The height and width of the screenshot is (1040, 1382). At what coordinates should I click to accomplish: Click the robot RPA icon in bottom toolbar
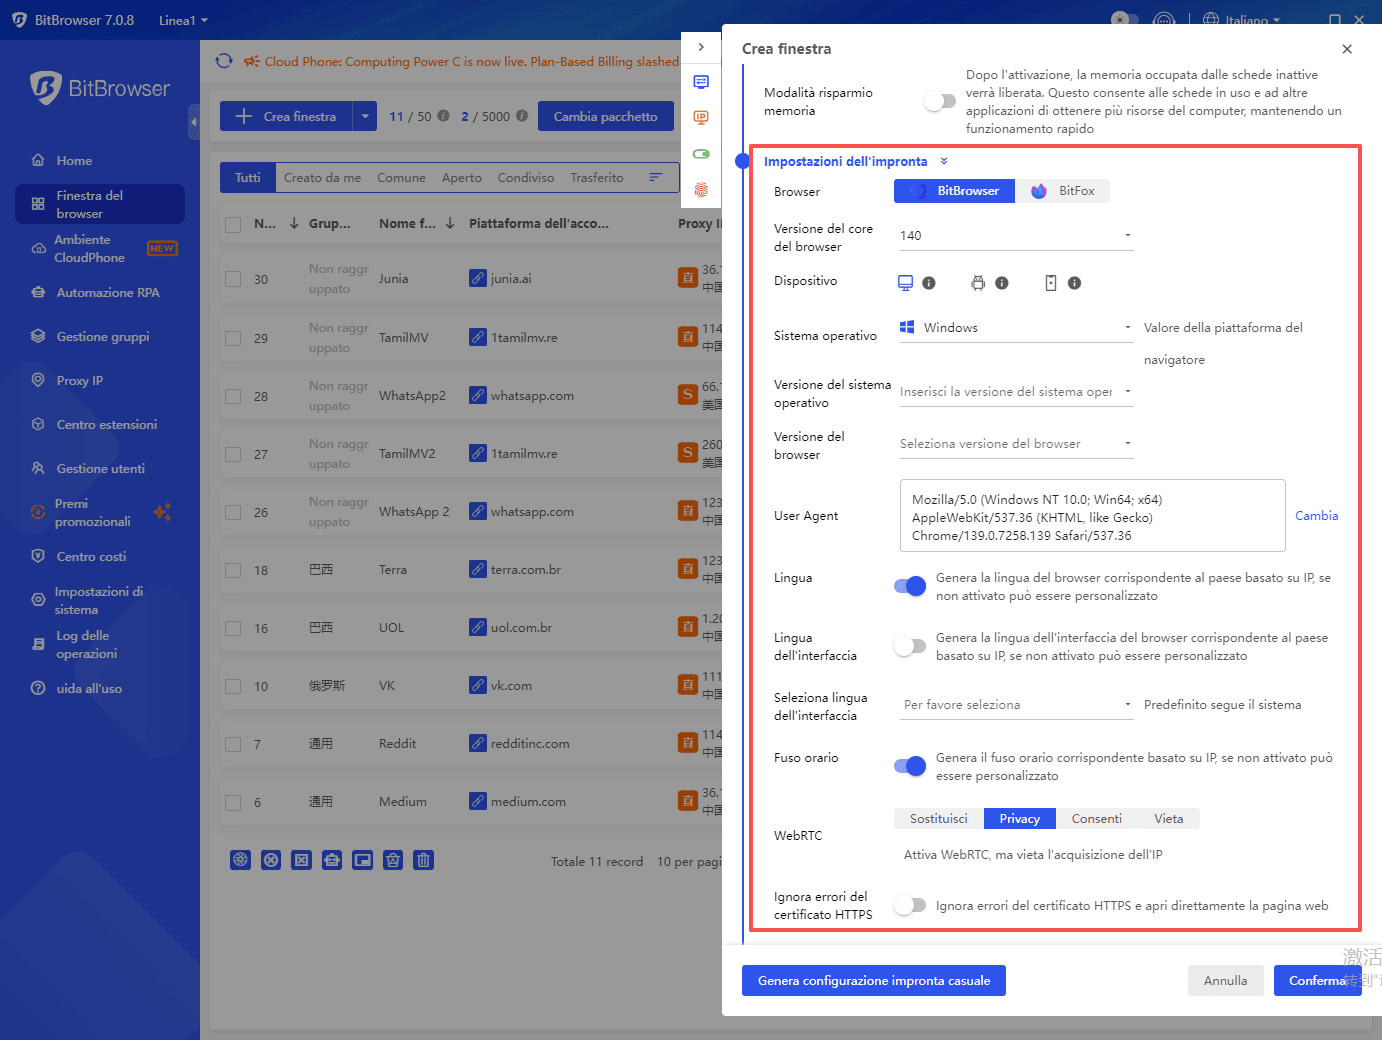click(331, 859)
